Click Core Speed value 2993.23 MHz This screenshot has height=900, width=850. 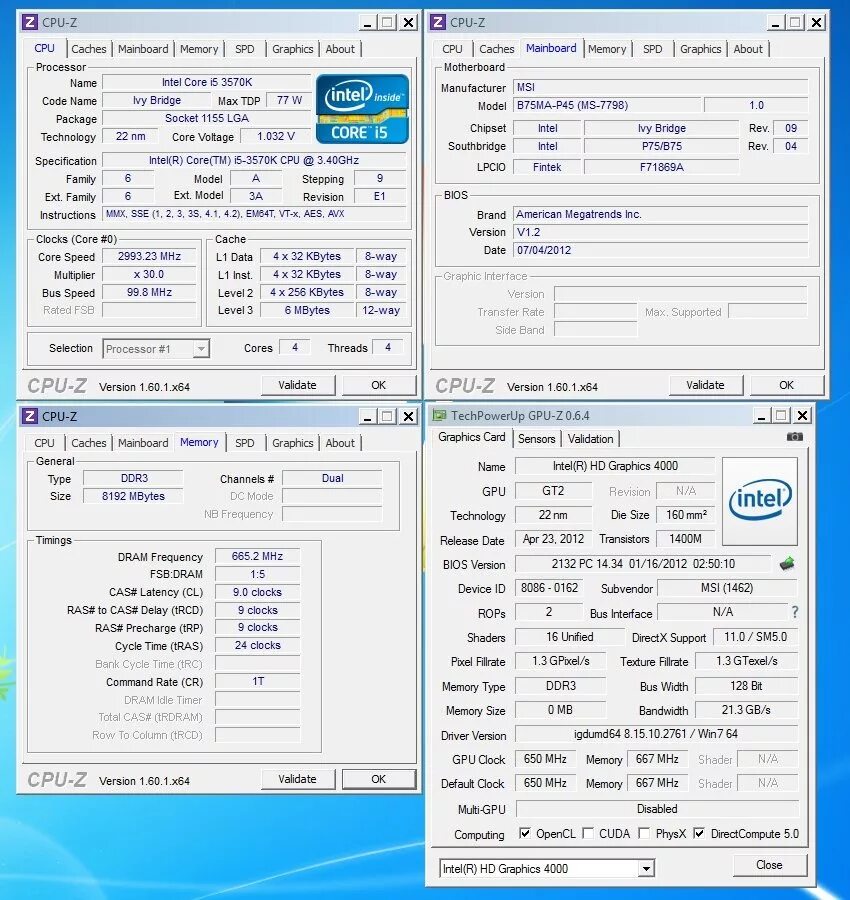click(149, 256)
